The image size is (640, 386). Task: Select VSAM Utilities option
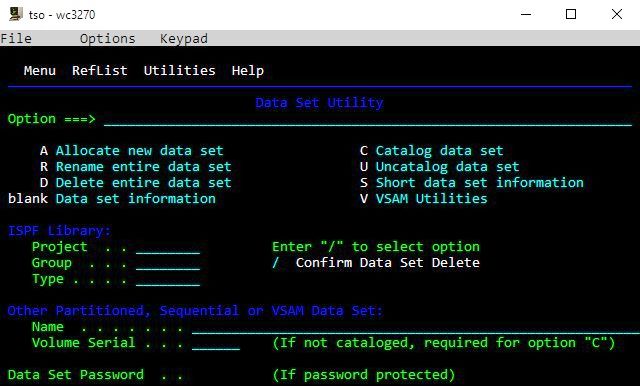pos(424,199)
